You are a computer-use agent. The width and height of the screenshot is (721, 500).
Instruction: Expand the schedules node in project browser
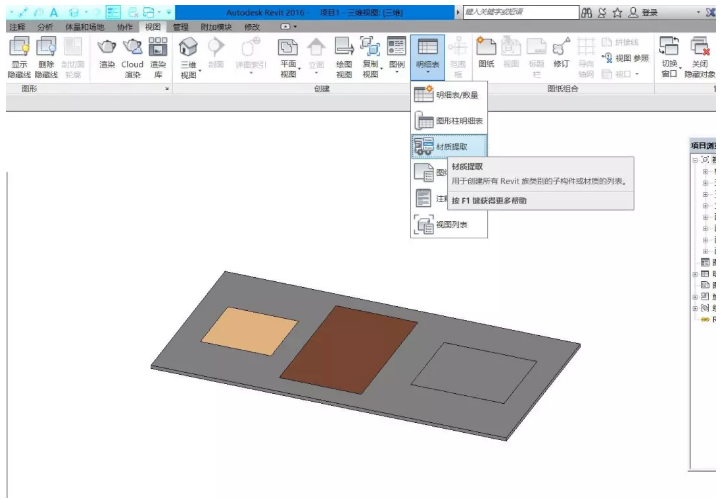coord(695,274)
